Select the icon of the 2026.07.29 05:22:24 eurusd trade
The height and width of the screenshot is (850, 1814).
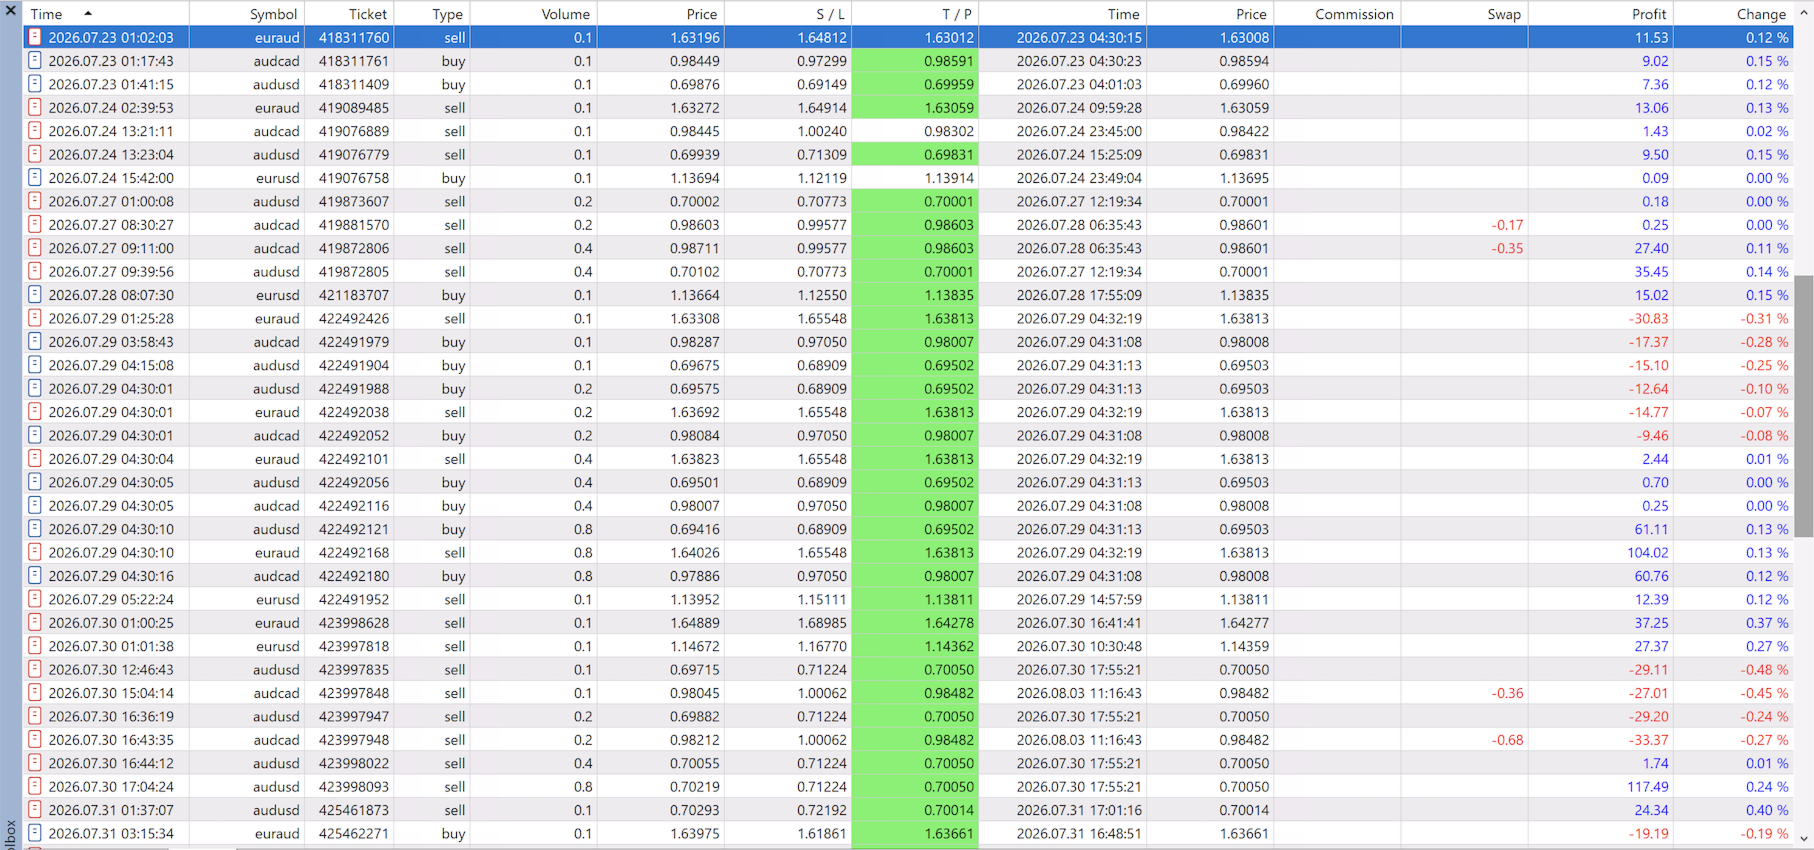coord(35,599)
